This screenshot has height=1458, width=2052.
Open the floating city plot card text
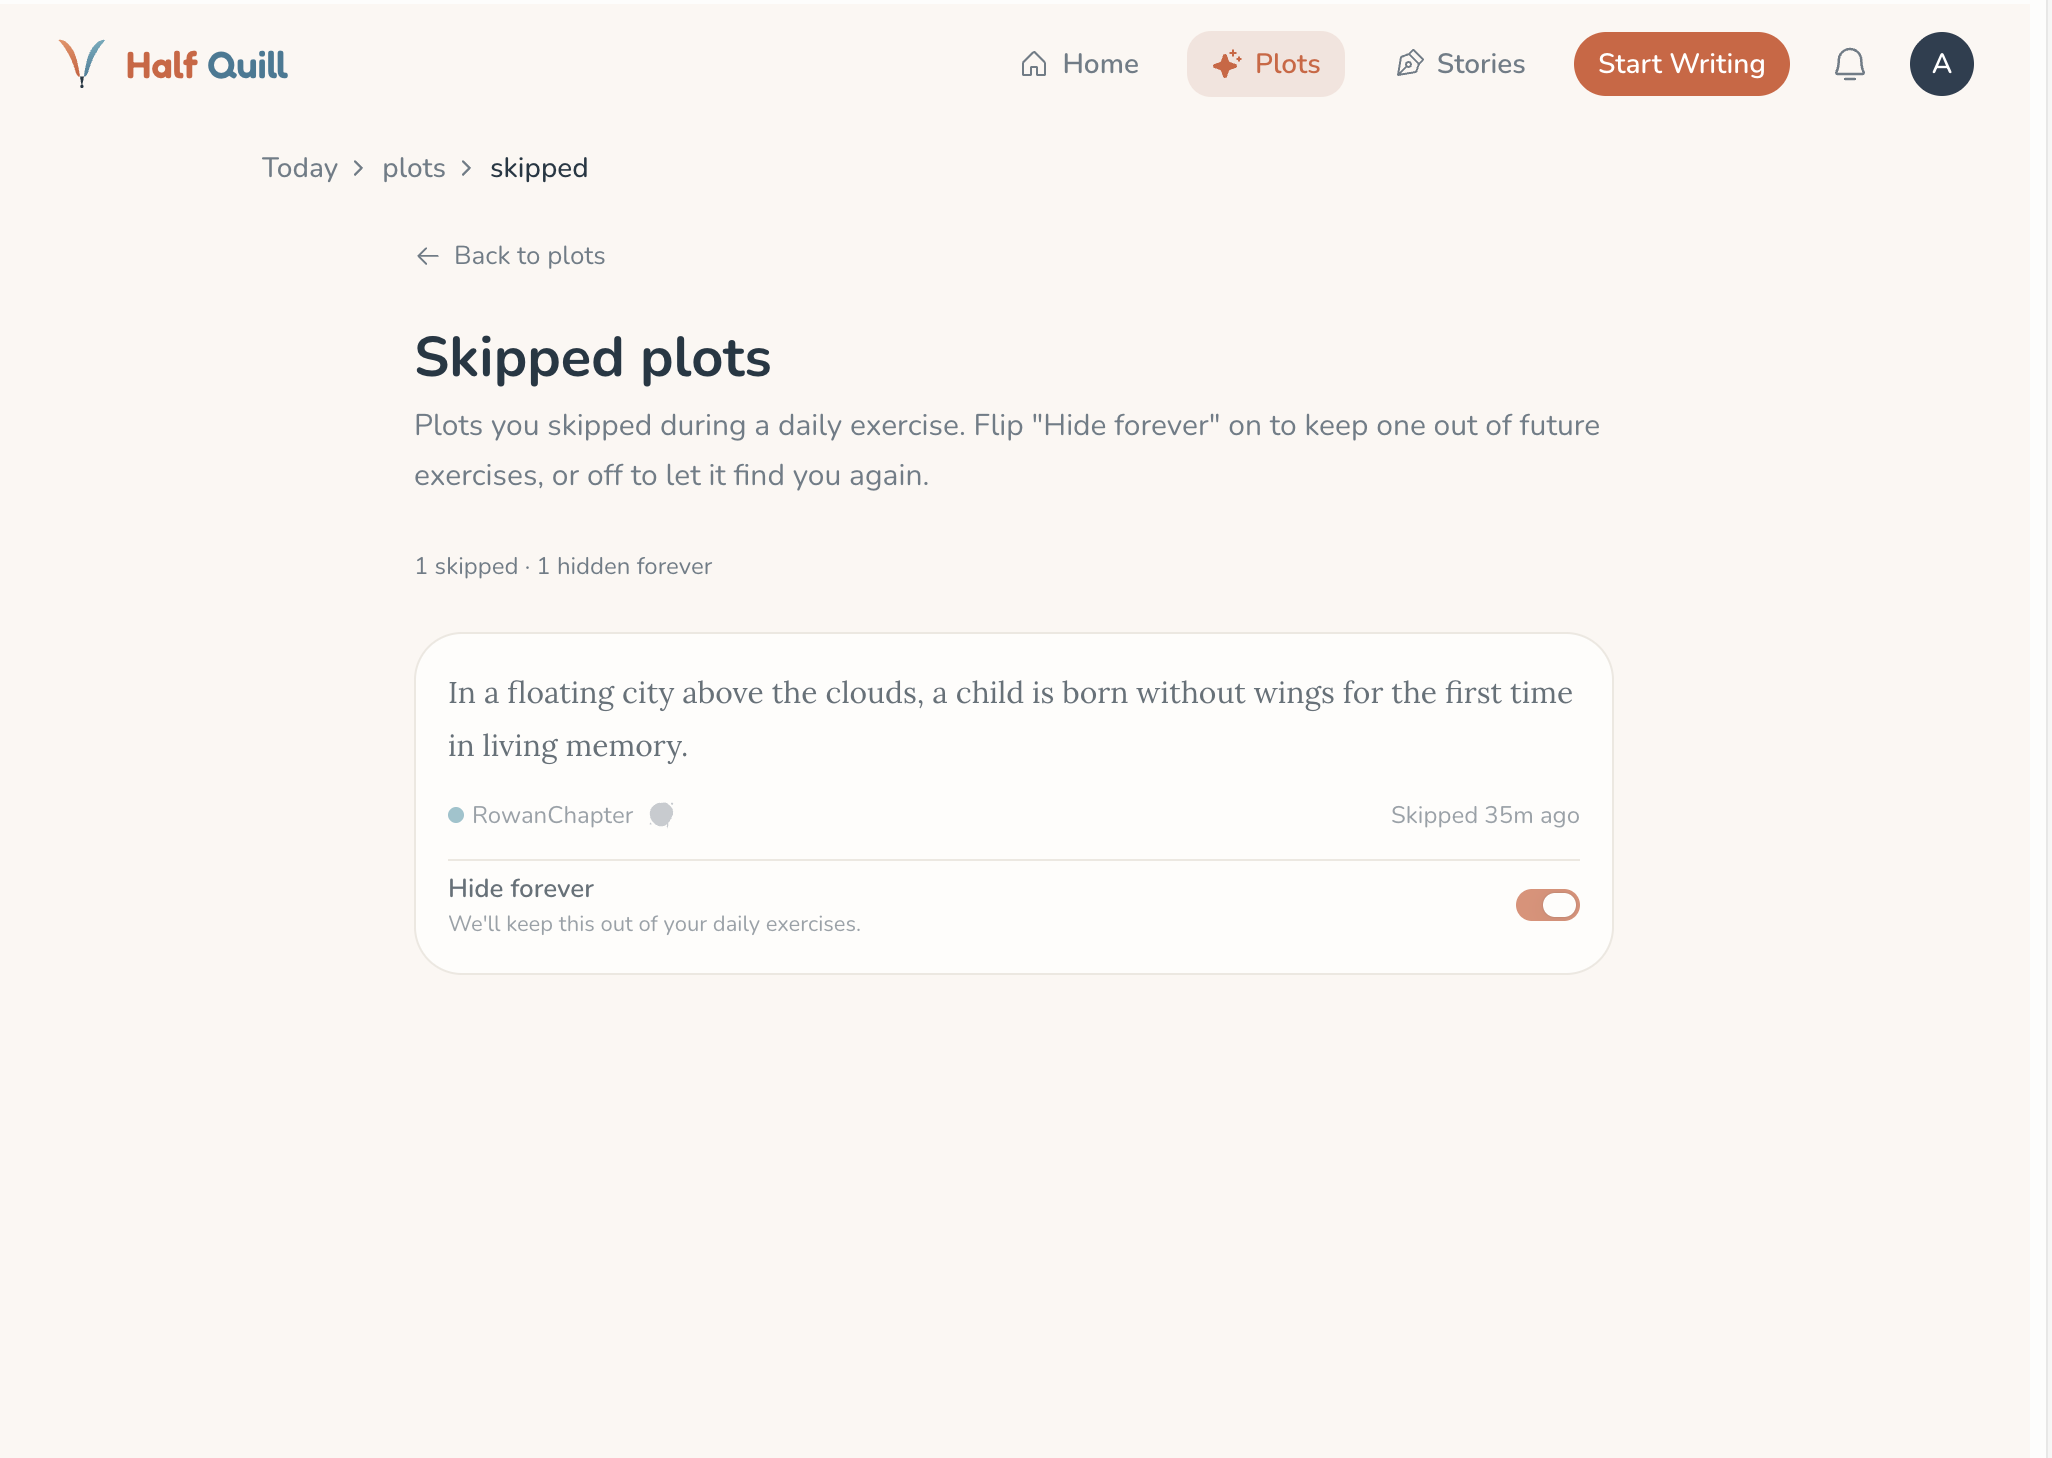click(1010, 719)
